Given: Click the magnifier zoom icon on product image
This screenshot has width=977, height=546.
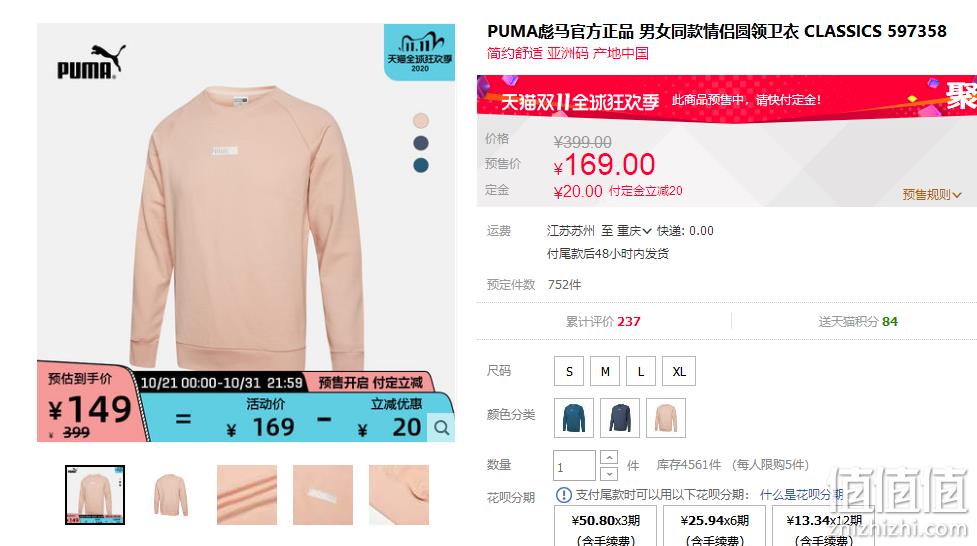Looking at the screenshot, I should tap(442, 428).
